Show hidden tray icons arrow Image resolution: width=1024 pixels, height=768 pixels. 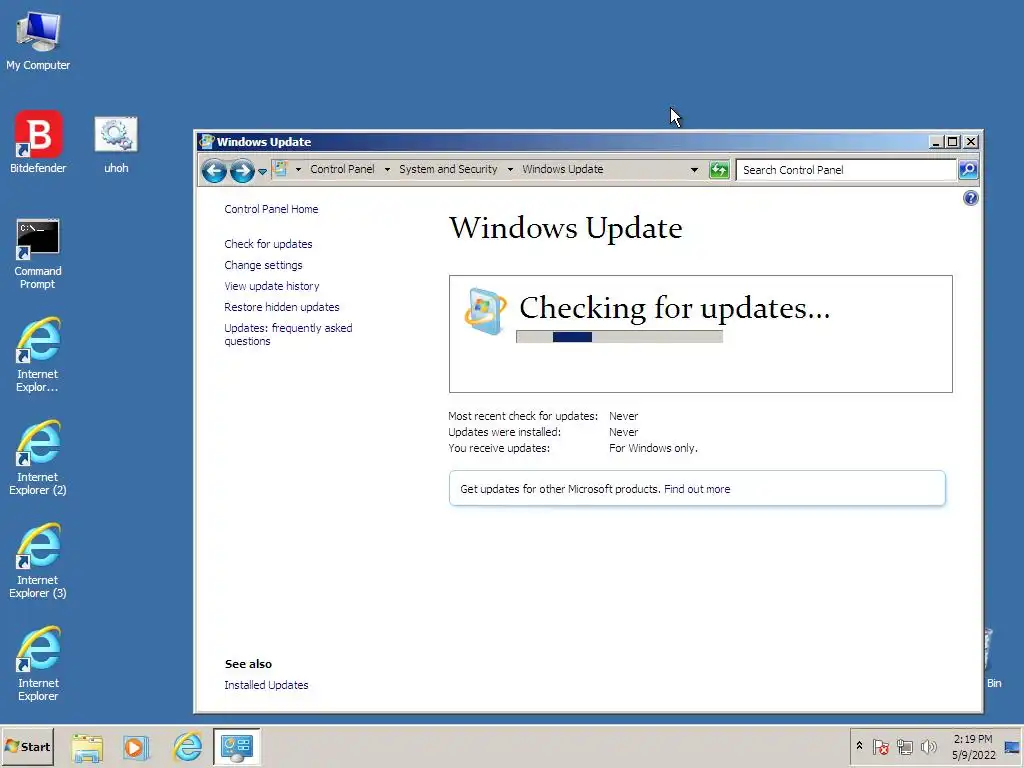[x=859, y=746]
